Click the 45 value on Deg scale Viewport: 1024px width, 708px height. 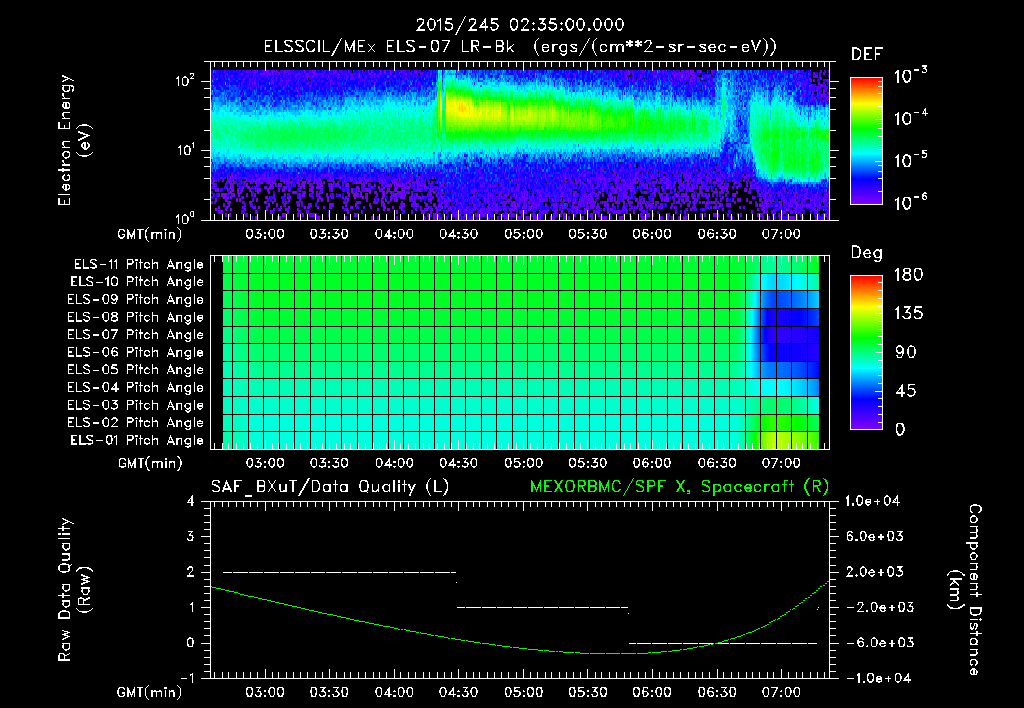click(x=906, y=391)
